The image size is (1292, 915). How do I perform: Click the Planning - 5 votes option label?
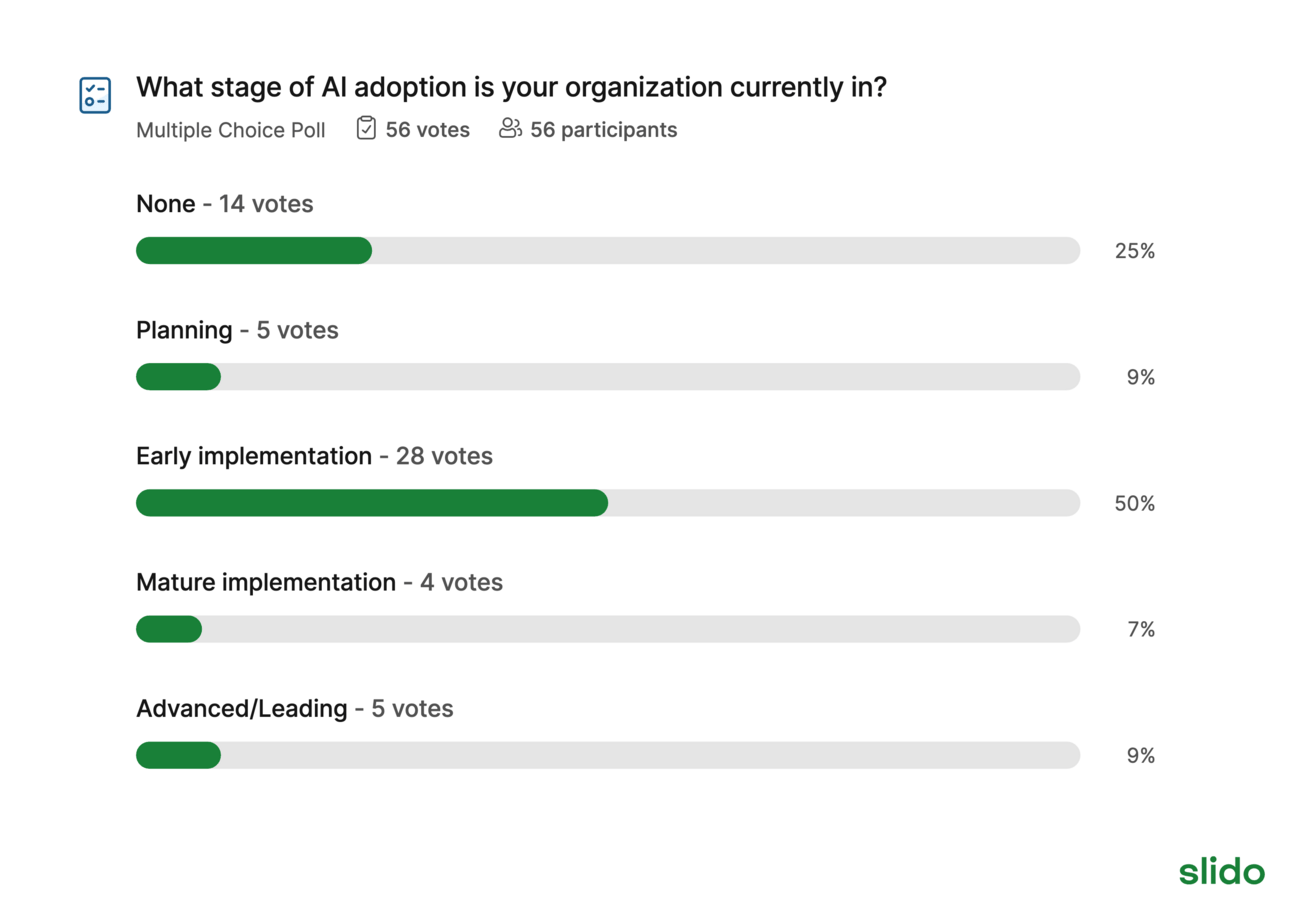pos(237,330)
